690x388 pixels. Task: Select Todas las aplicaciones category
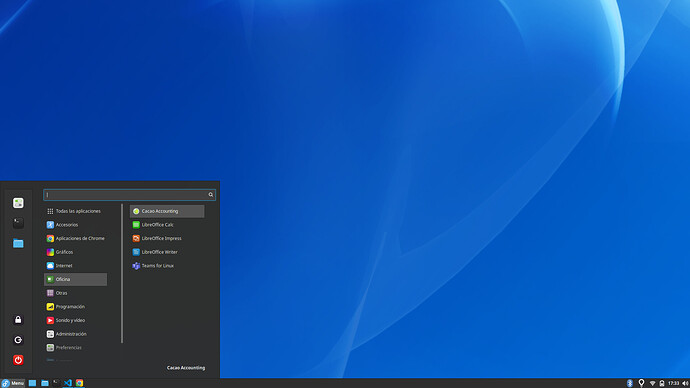(75, 211)
